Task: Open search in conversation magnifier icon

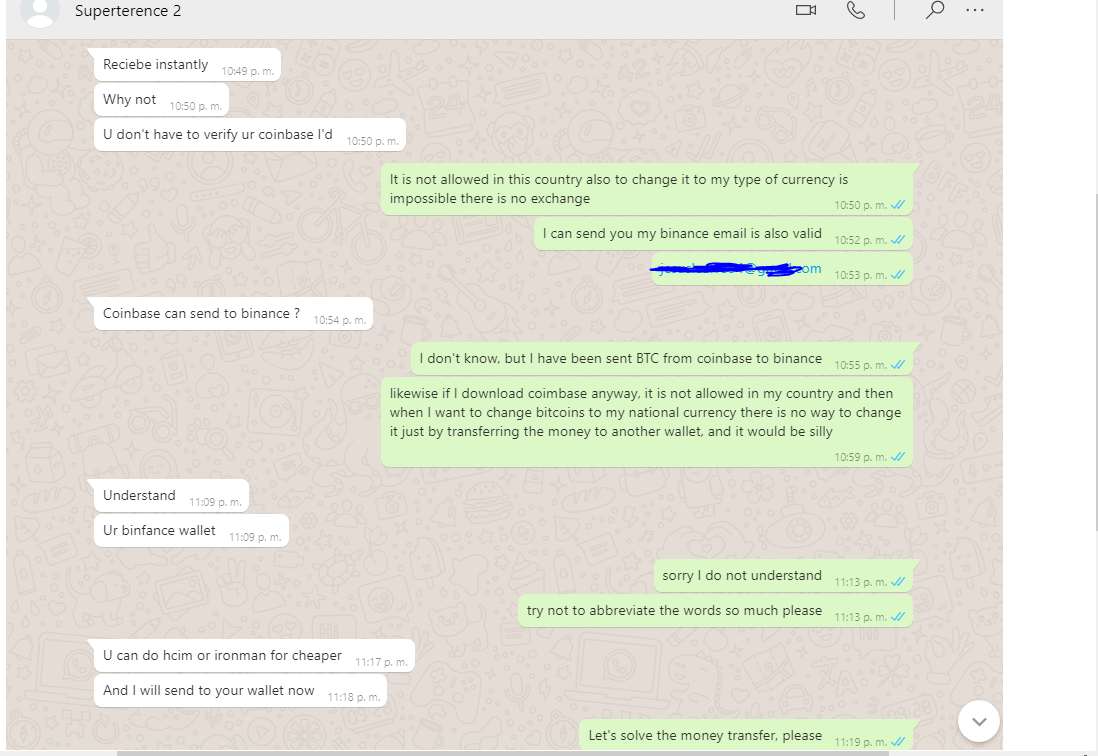Action: click(x=935, y=10)
